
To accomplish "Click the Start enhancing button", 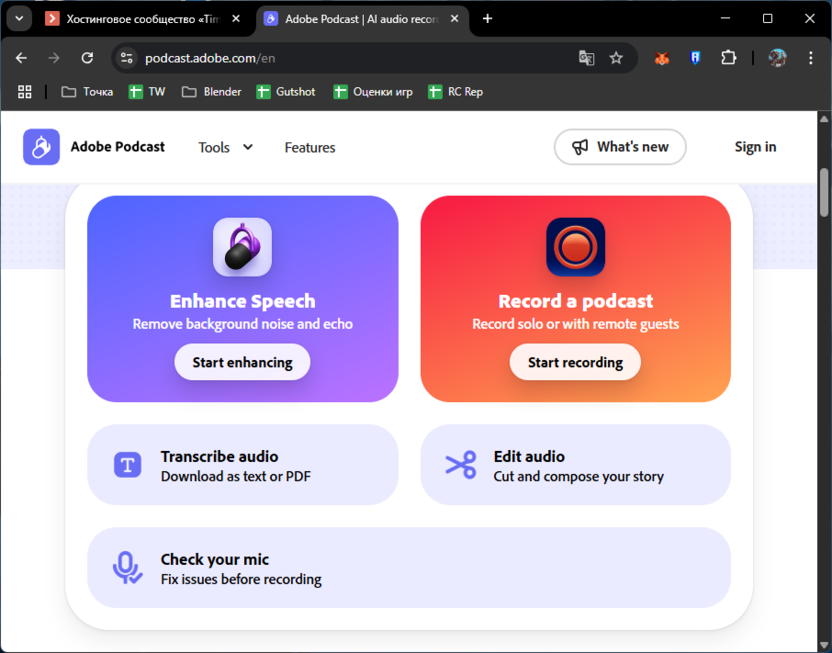I will tap(242, 362).
